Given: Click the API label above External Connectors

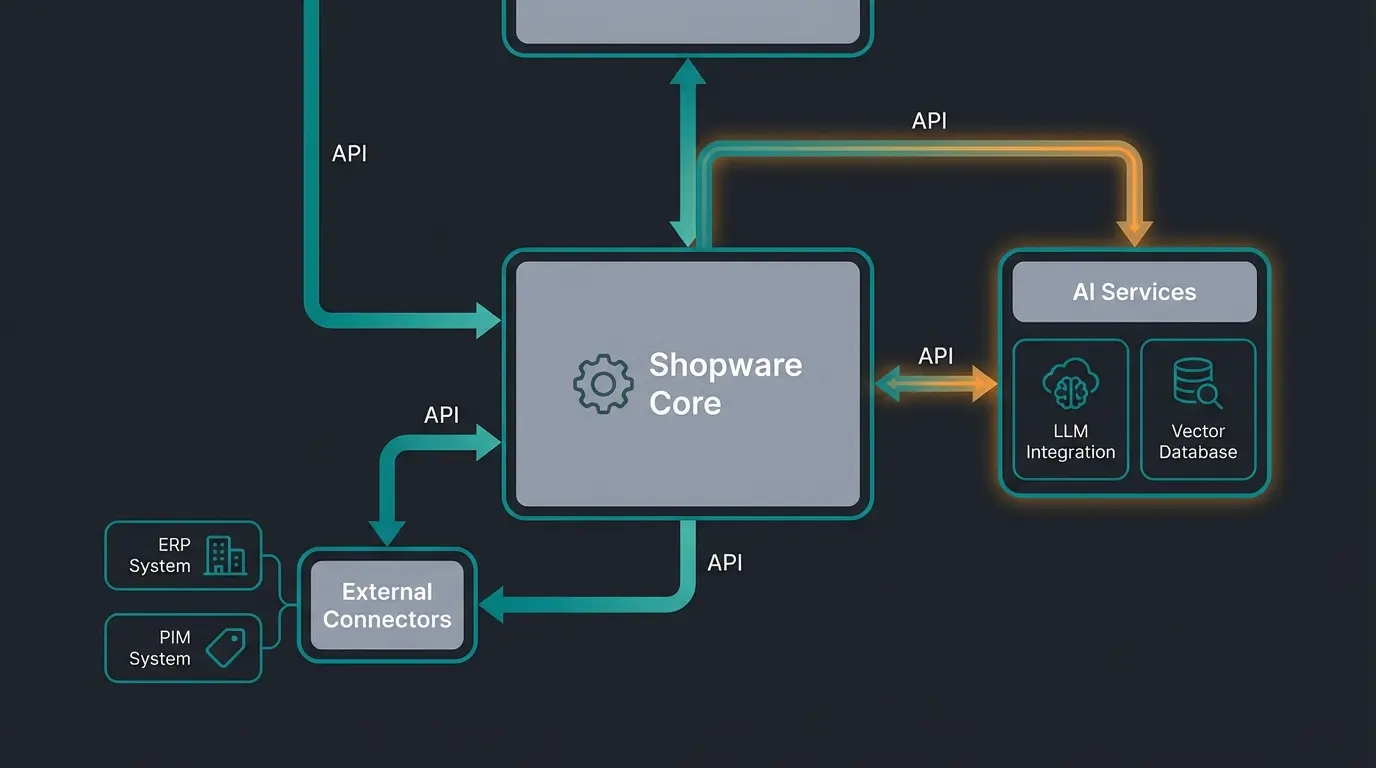Looking at the screenshot, I should 441,414.
